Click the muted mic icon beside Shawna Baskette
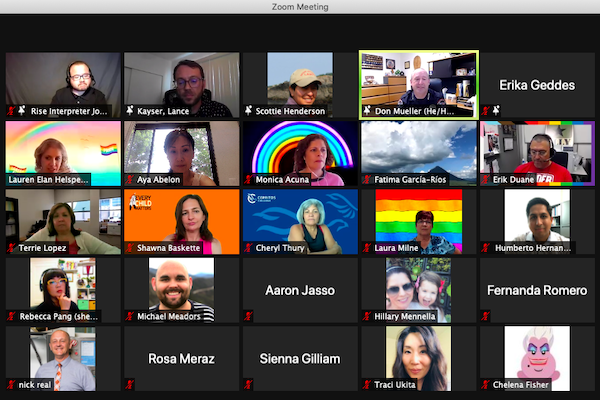The width and height of the screenshot is (600, 400). pyautogui.click(x=130, y=248)
